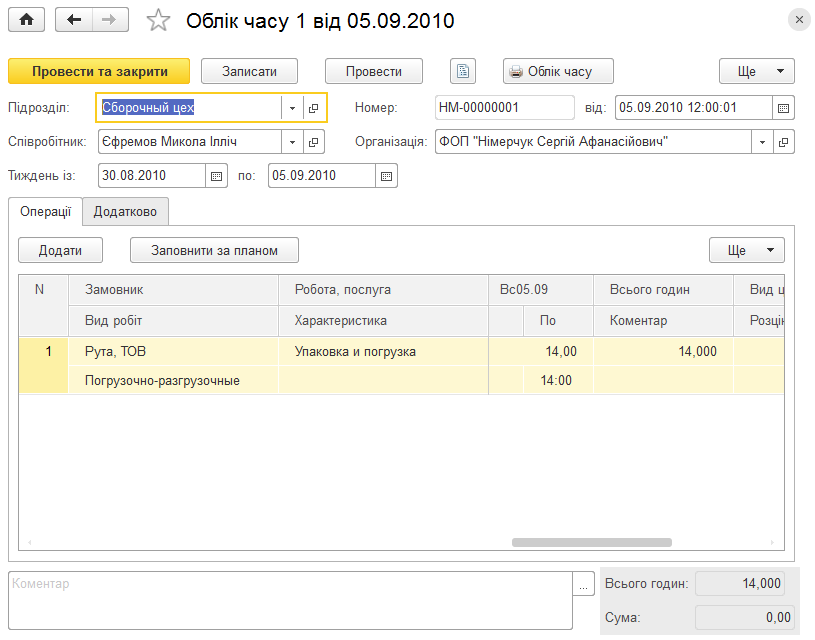Open Підрозділ field's linked item icon

[313, 108]
